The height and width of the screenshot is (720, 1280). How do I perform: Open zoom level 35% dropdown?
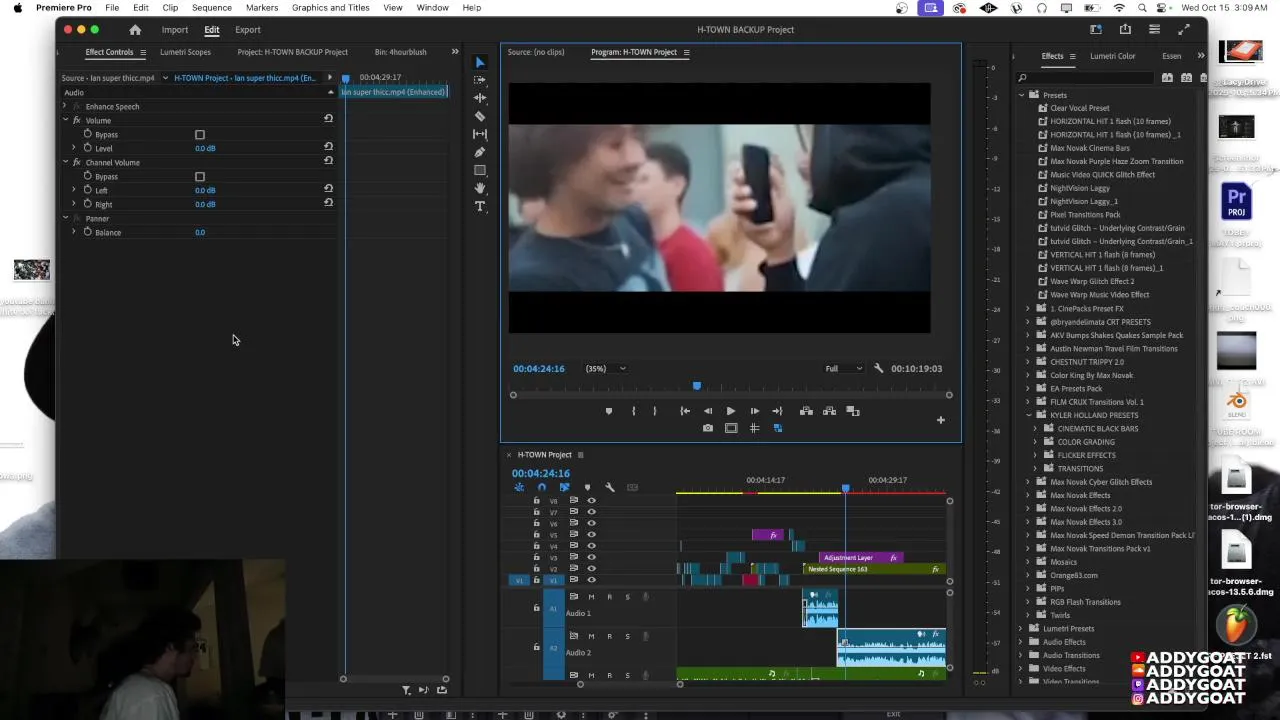(x=606, y=368)
